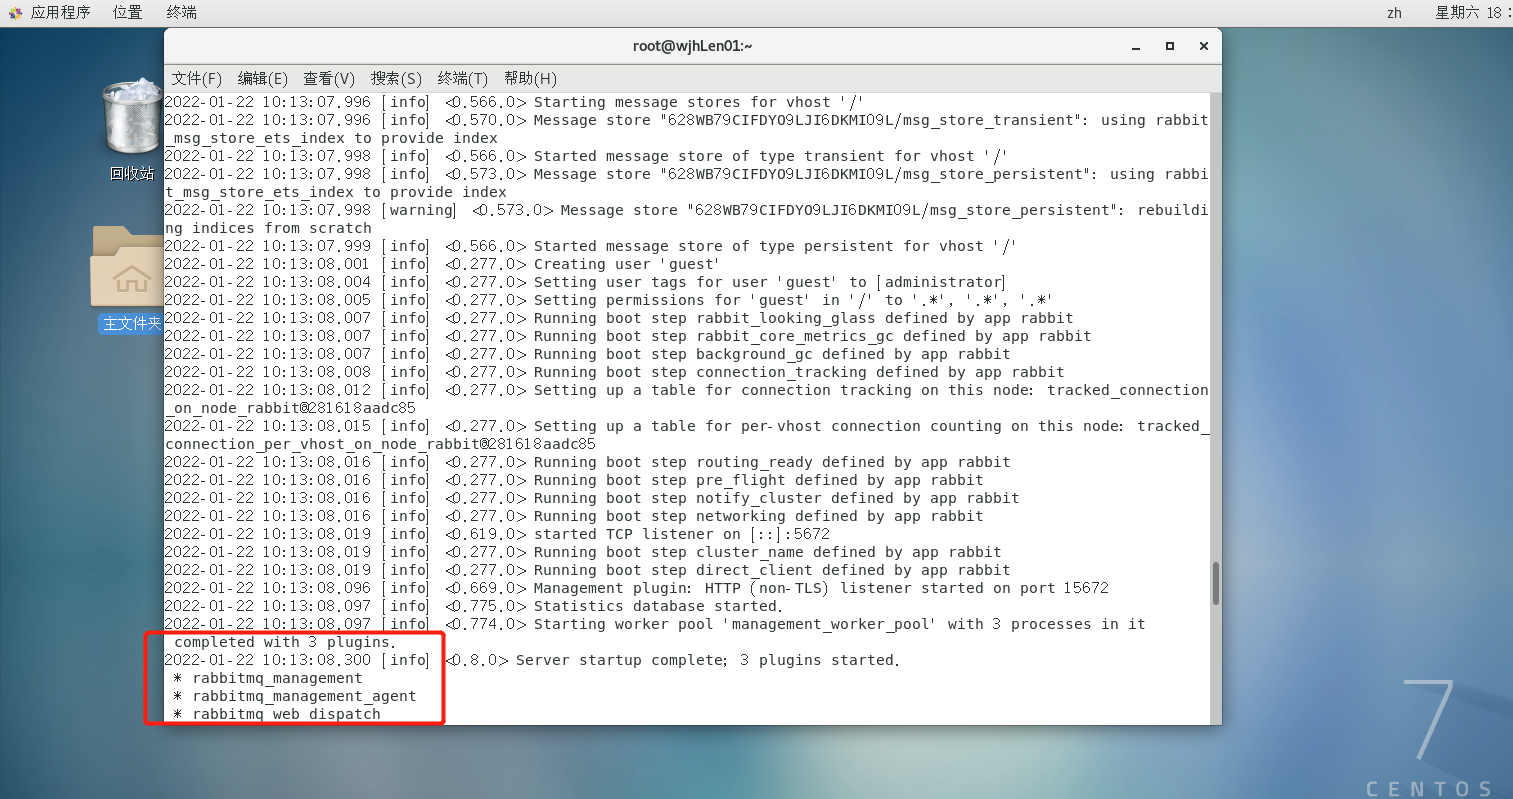
Task: Open the 文件(F) menu in terminal
Action: [x=196, y=78]
